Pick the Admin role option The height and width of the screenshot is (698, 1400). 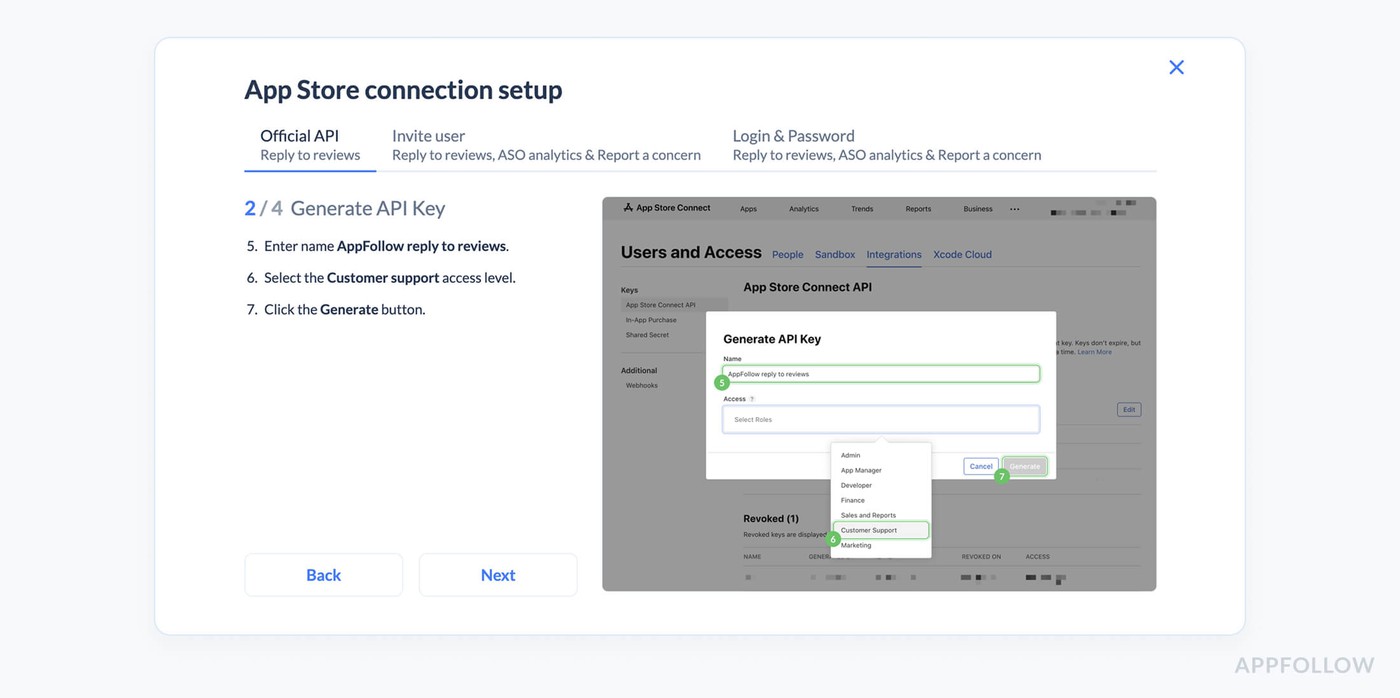tap(851, 455)
